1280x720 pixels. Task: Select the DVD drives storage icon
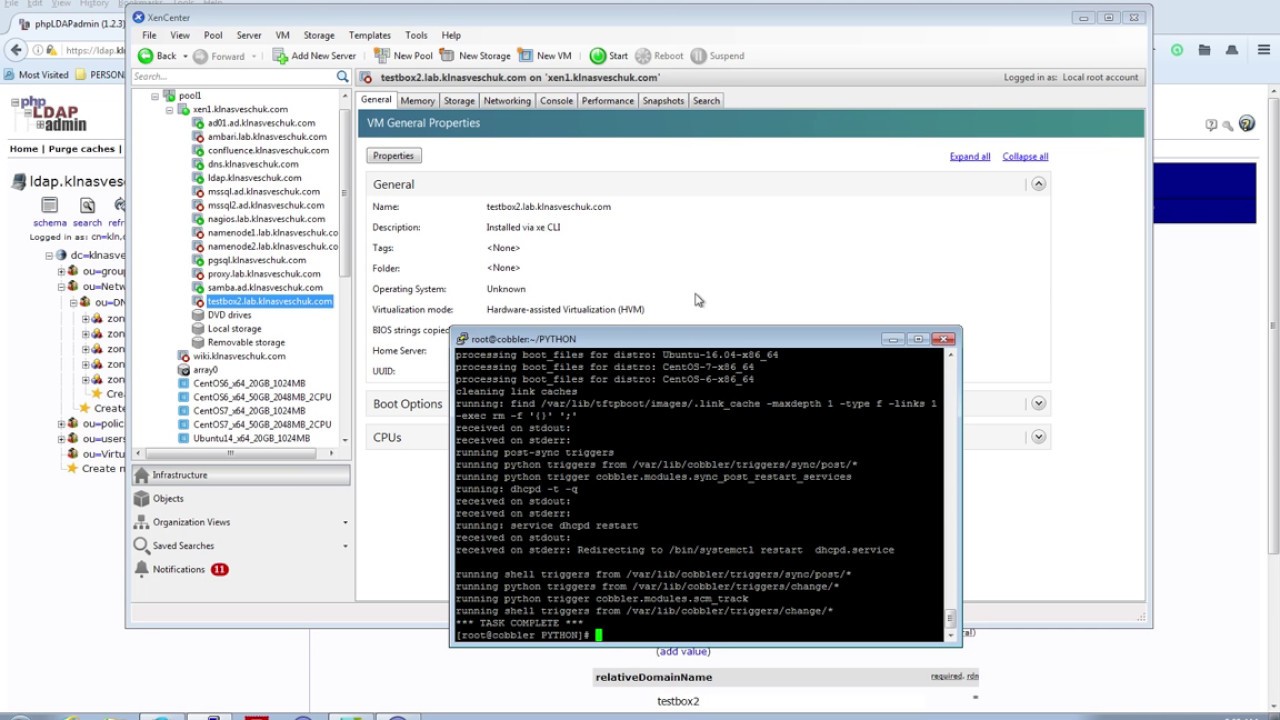point(199,315)
